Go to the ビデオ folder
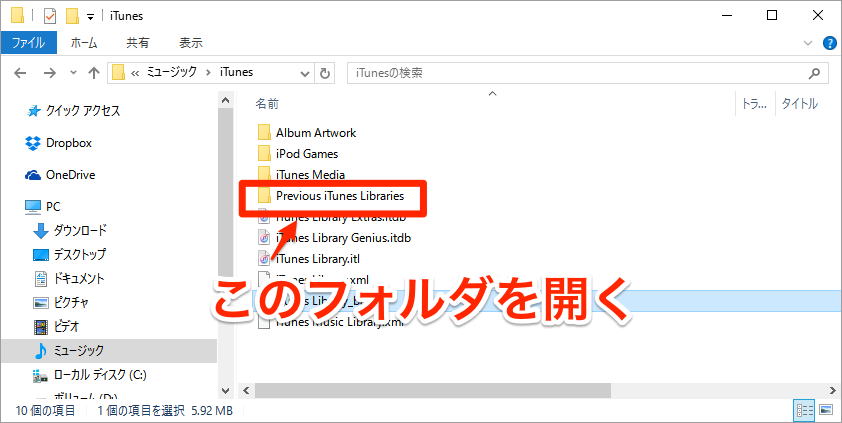Viewport: 842px width, 423px height. point(56,326)
